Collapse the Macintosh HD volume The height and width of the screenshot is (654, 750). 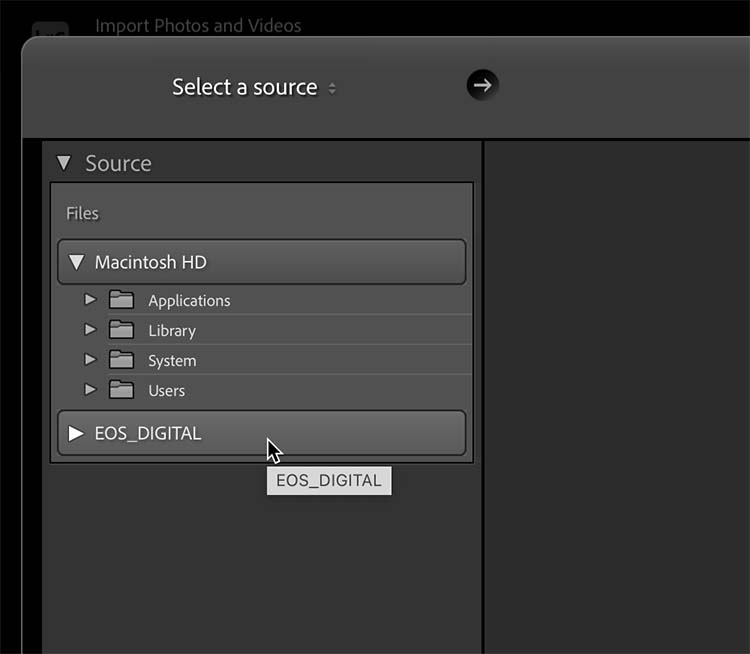point(76,262)
